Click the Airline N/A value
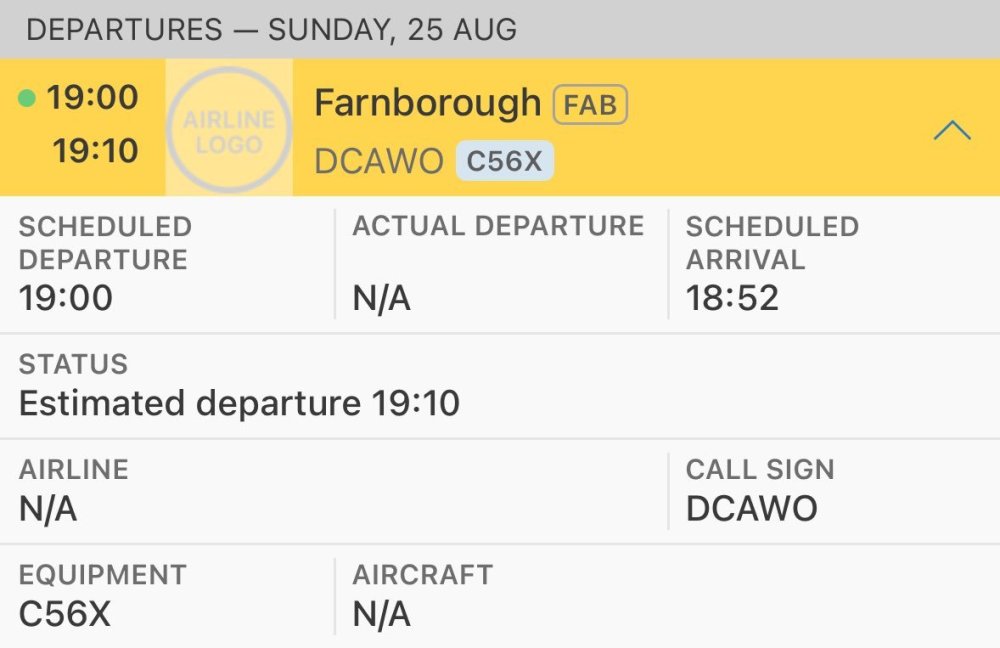Image resolution: width=1000 pixels, height=648 pixels. point(48,509)
